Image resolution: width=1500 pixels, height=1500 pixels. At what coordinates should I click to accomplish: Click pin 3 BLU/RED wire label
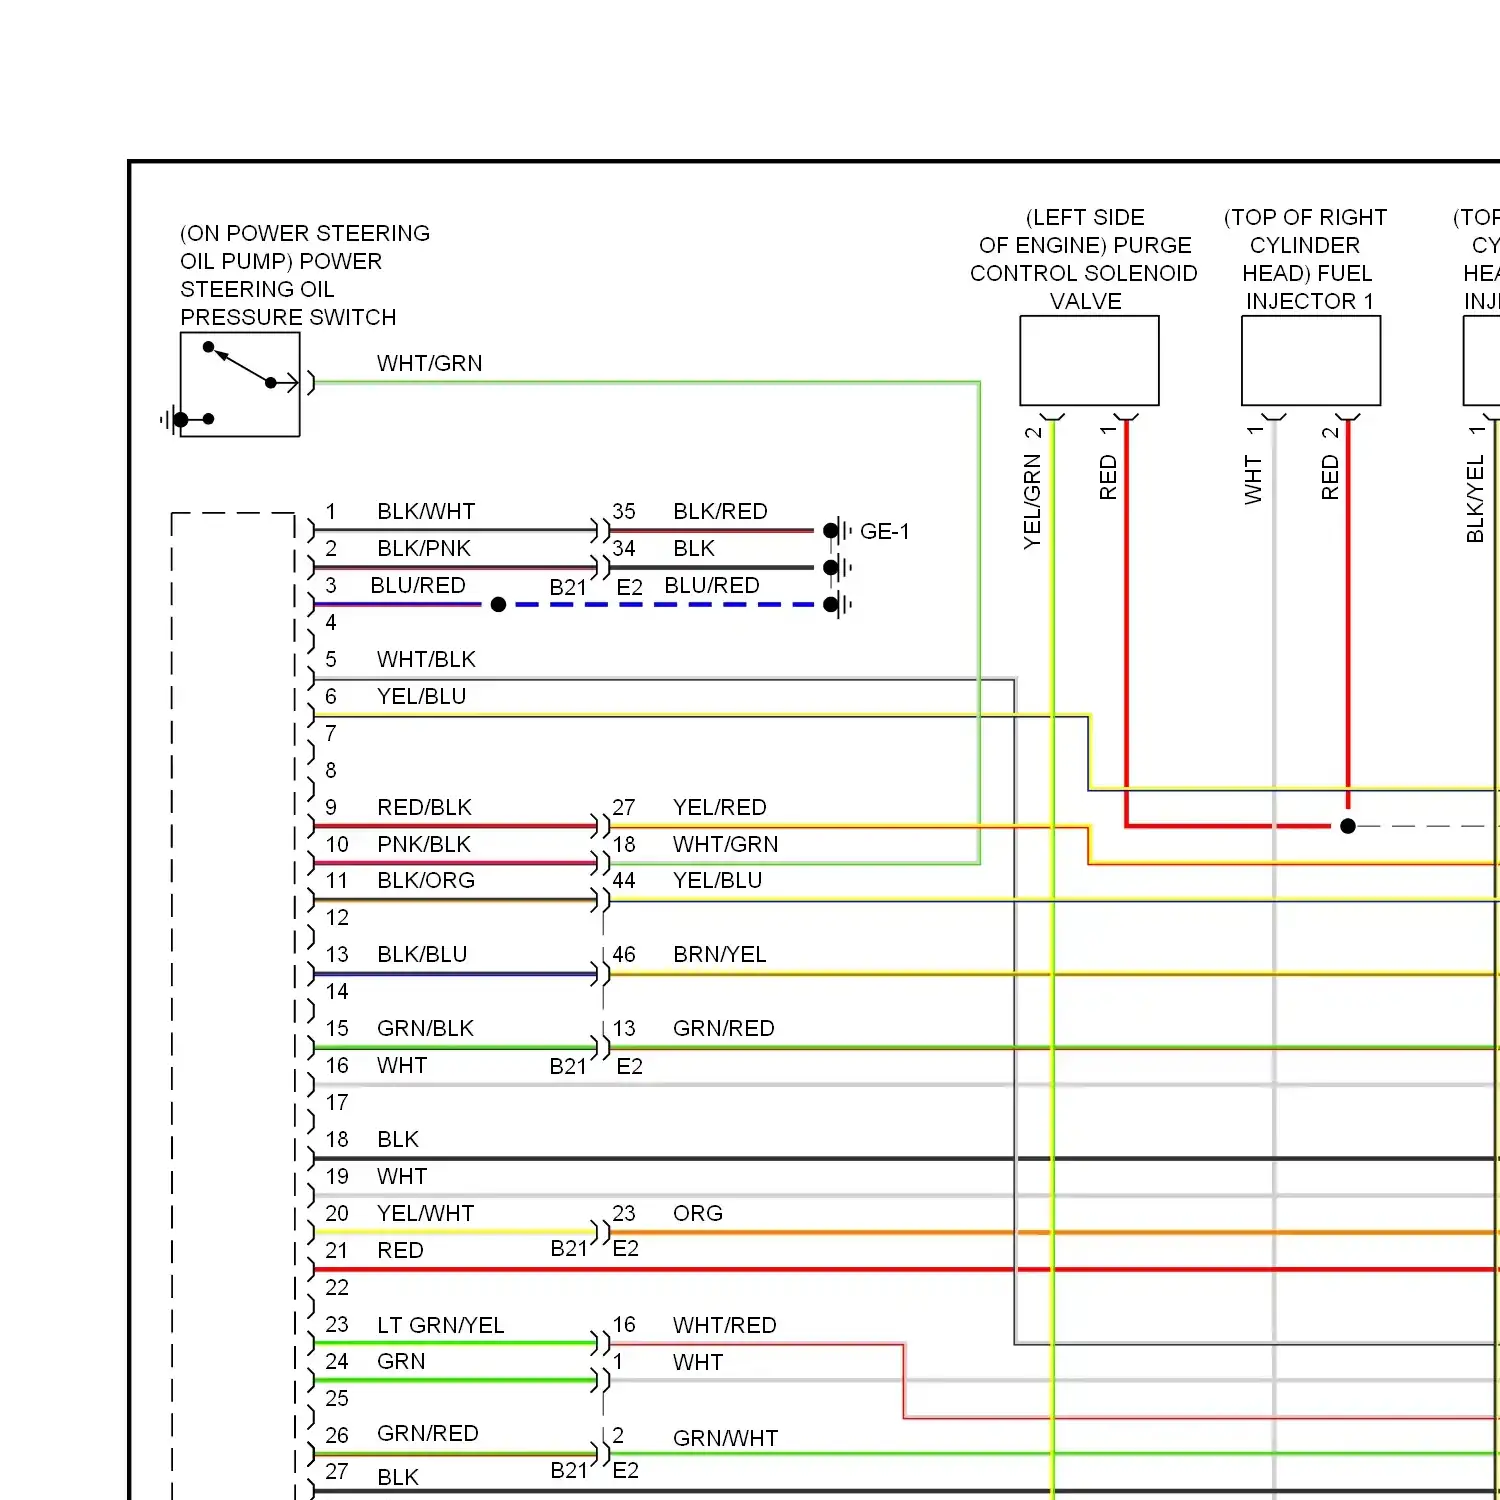click(418, 586)
